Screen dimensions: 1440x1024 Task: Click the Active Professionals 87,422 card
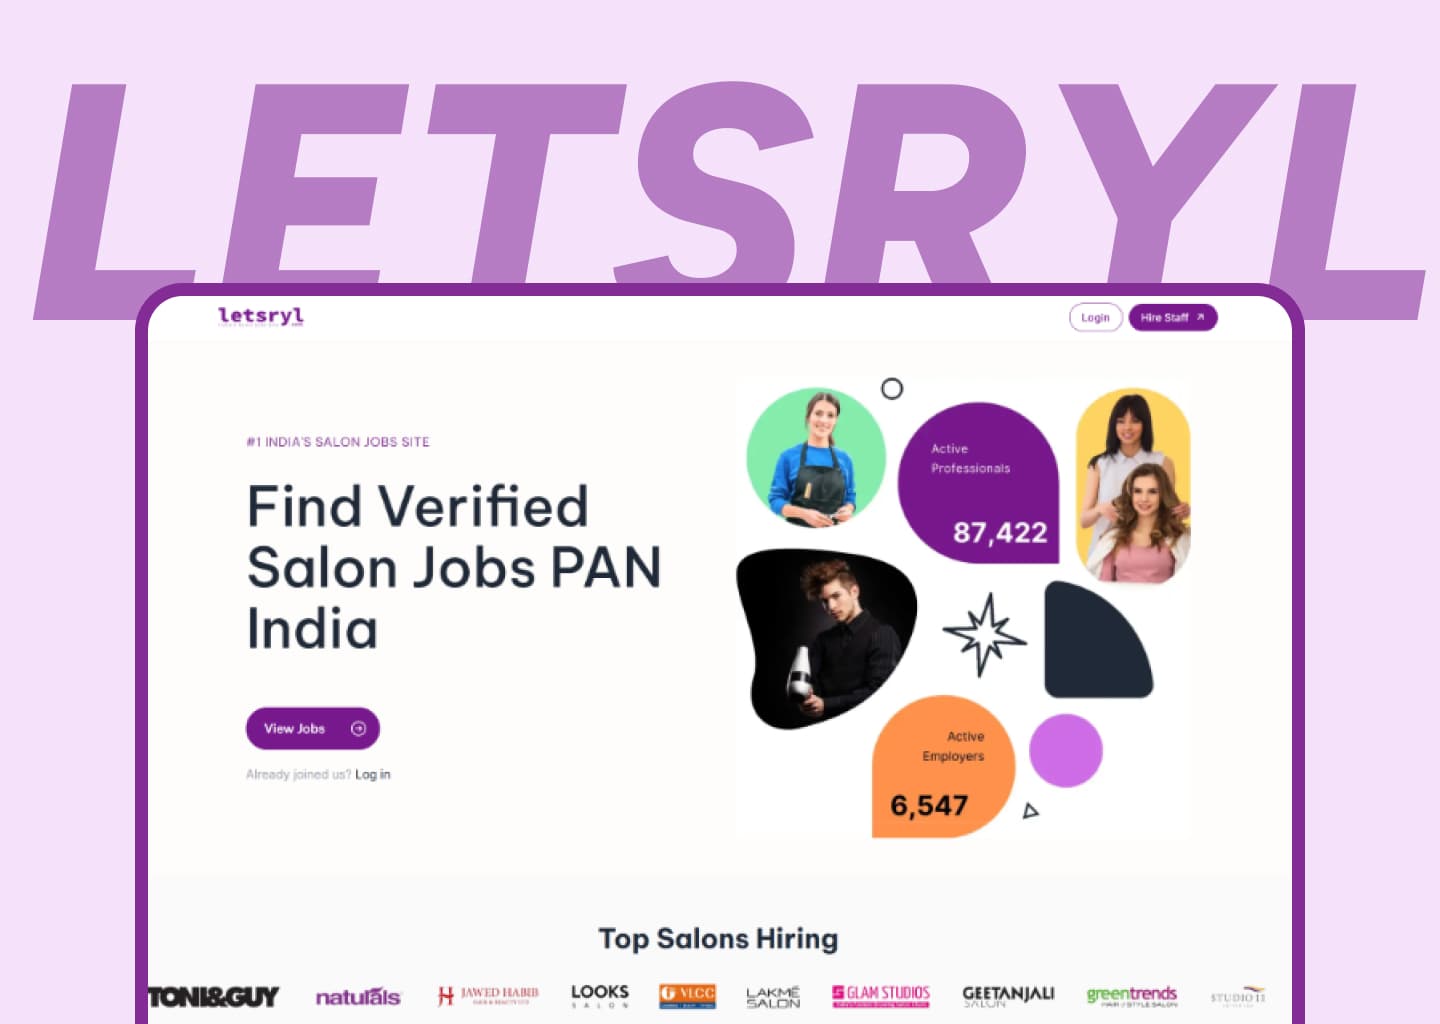point(978,483)
